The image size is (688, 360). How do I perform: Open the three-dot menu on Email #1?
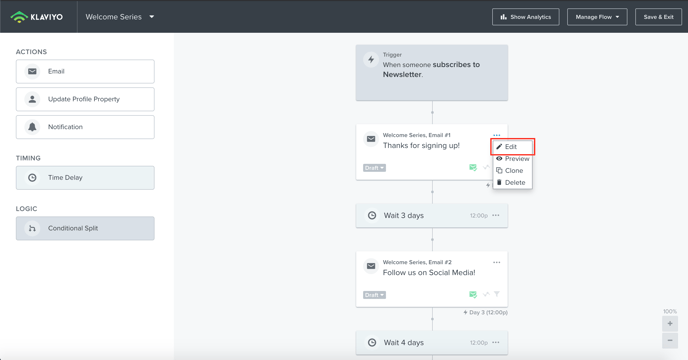[x=496, y=135]
